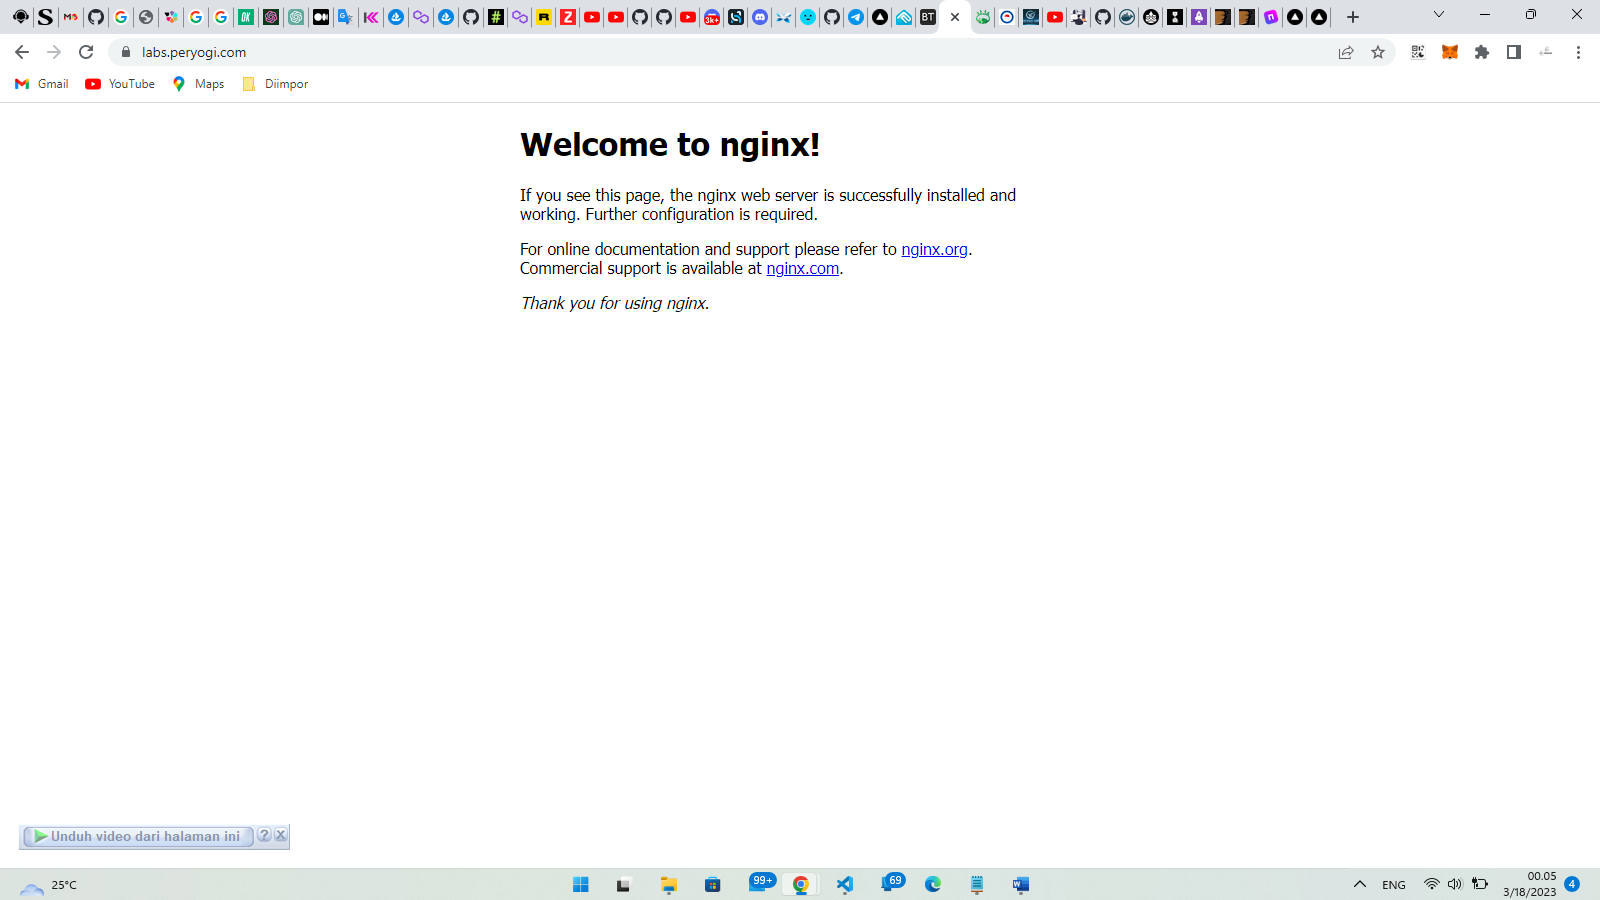Switch to the BT favicon tab
This screenshot has height=900, width=1600.
pyautogui.click(x=928, y=17)
